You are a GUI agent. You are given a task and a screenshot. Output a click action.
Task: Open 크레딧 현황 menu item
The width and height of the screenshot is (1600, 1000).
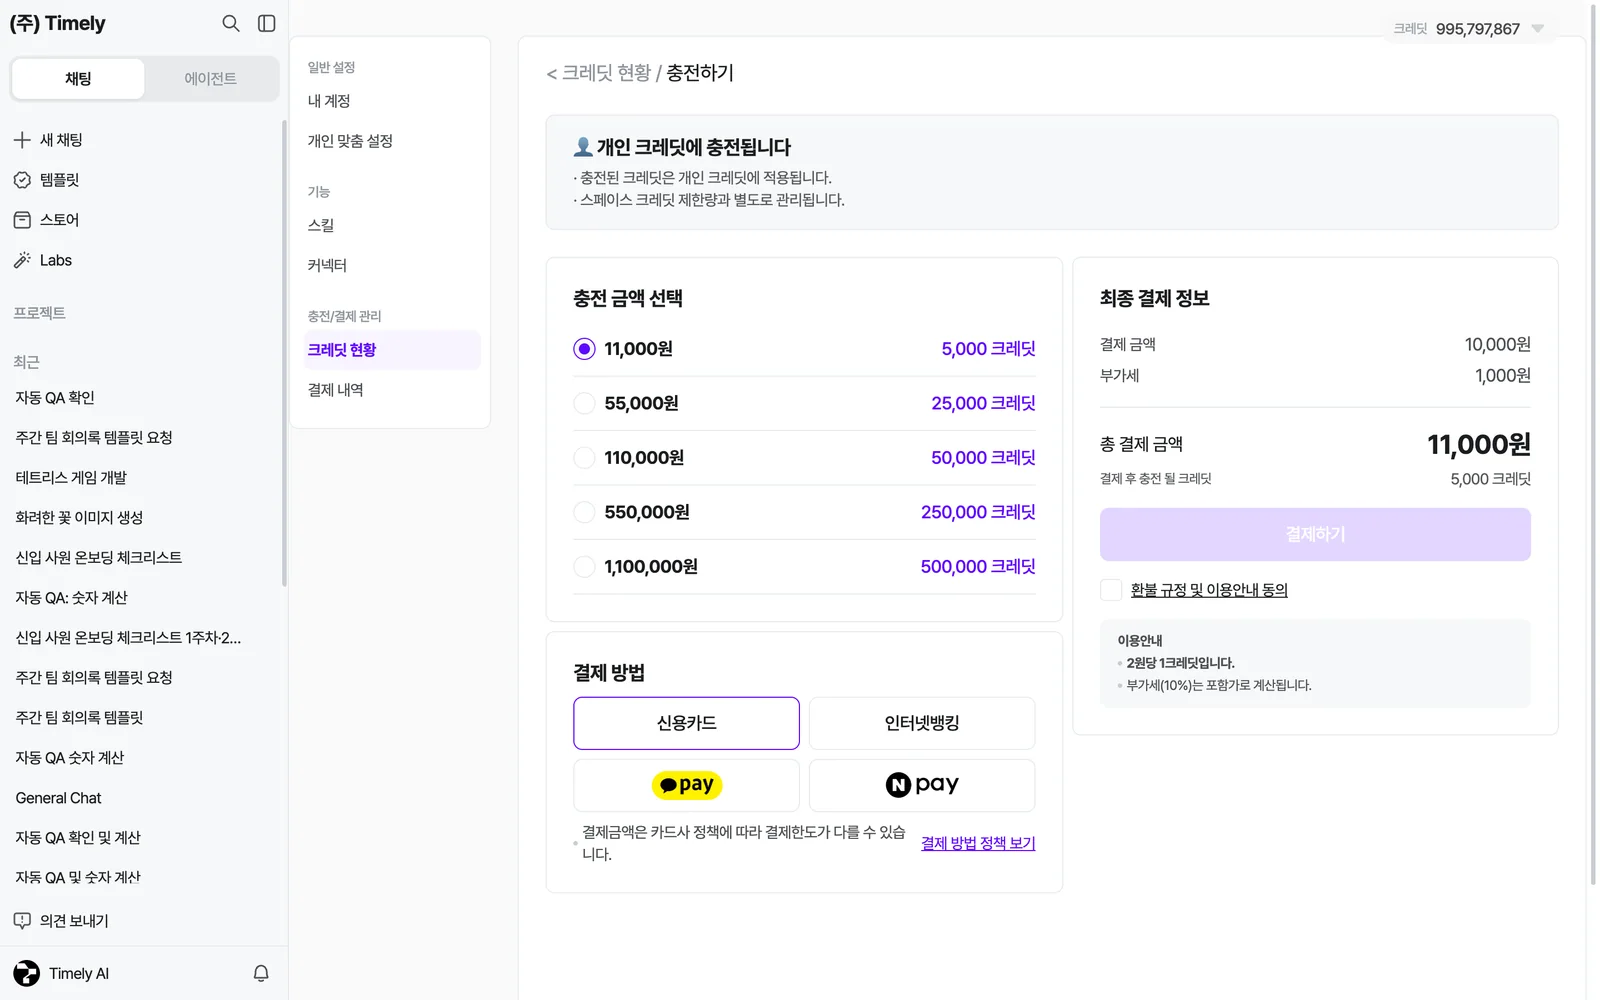(x=390, y=350)
